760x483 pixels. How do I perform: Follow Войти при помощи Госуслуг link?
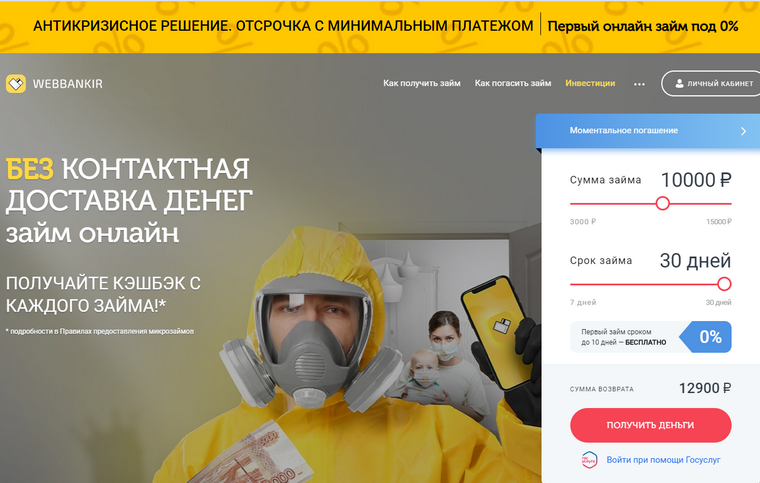(663, 460)
